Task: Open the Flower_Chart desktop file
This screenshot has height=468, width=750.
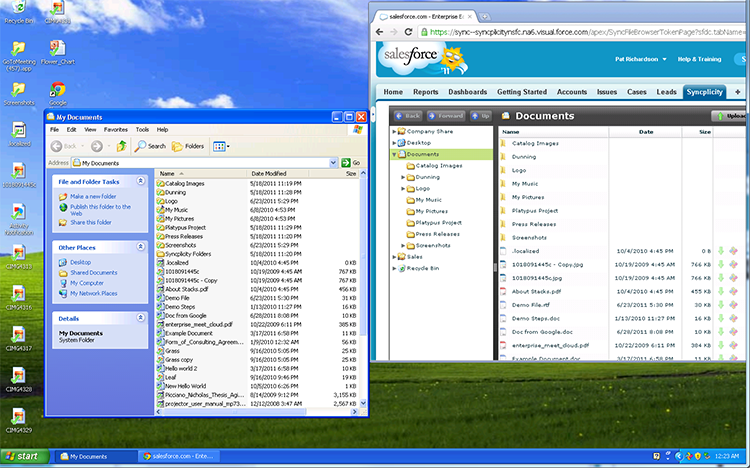Action: (x=57, y=53)
